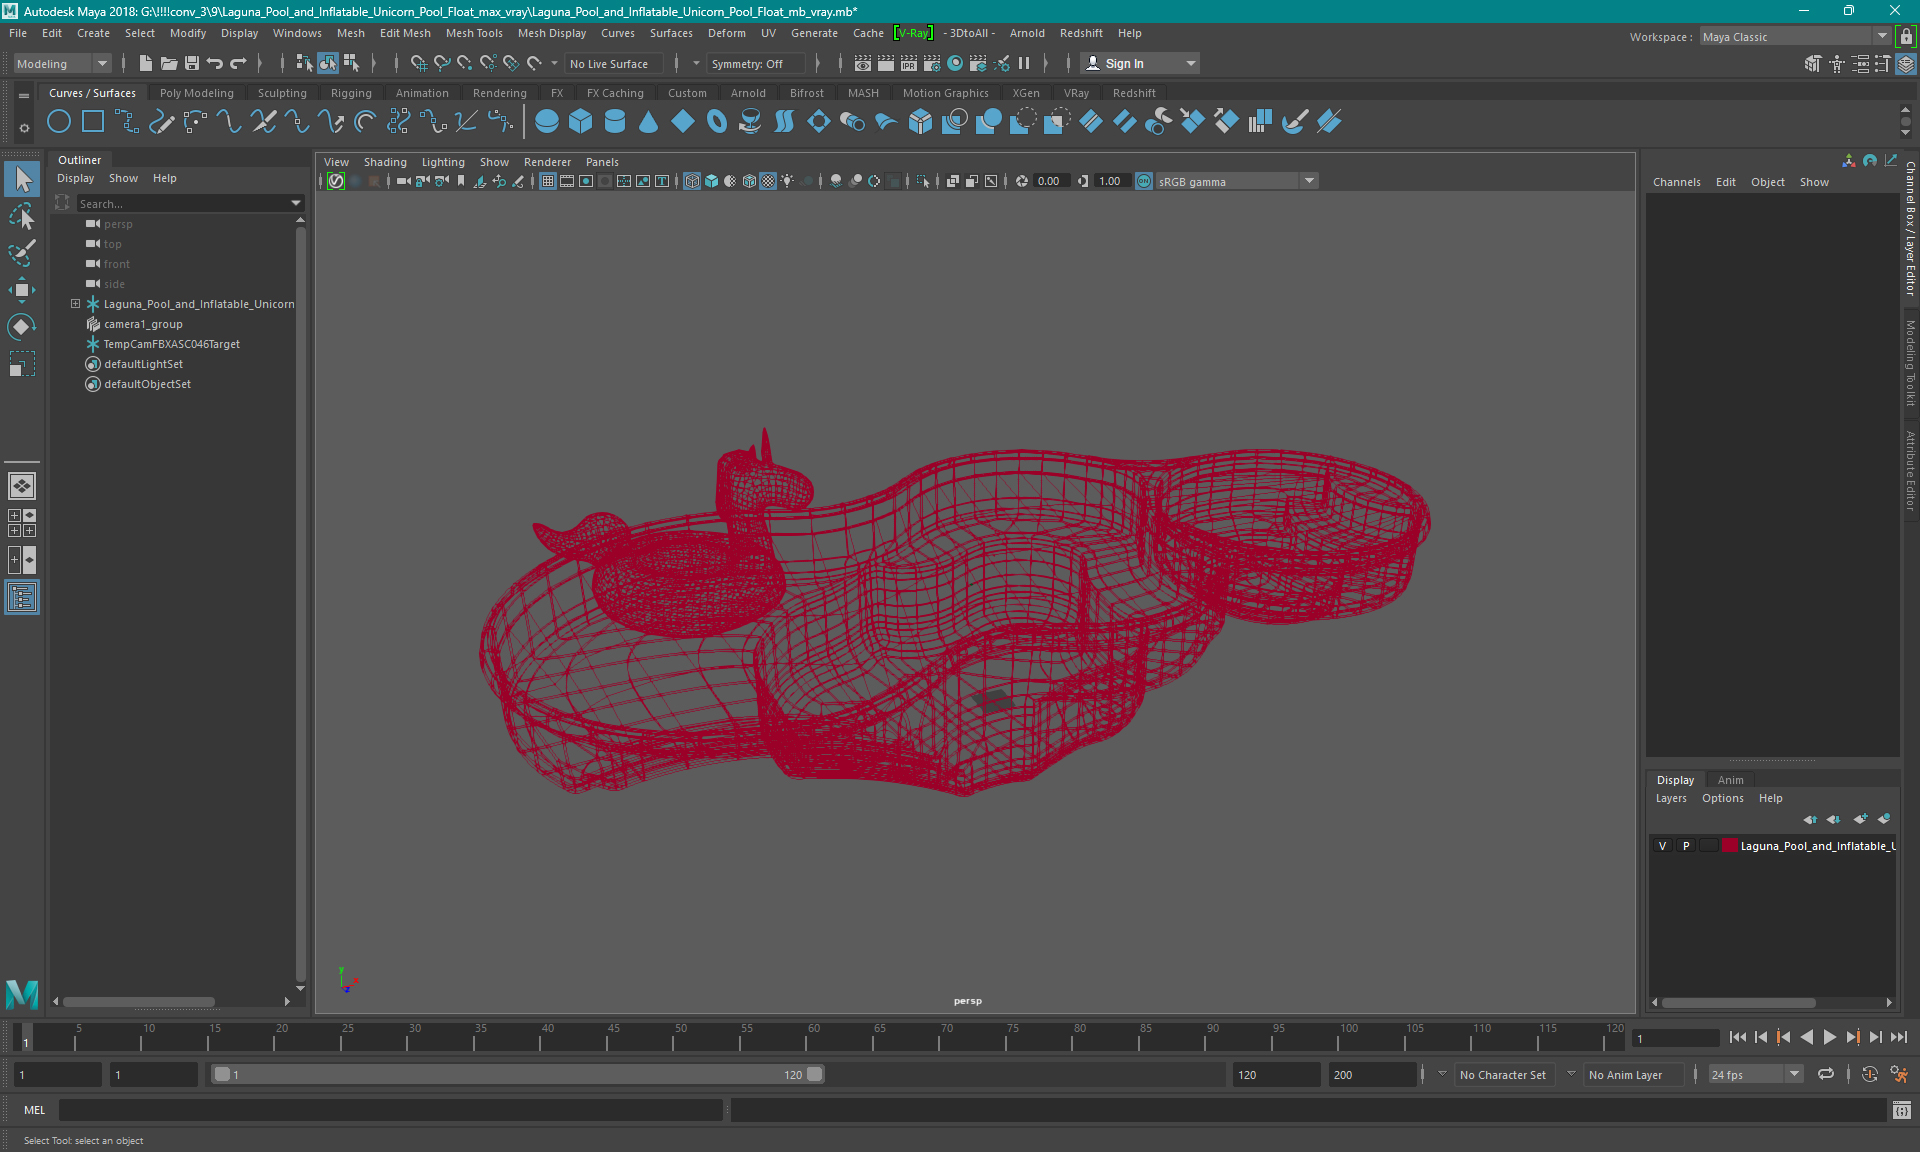1920x1152 pixels.
Task: Switch to the Poly Modeling shelf tab
Action: (x=196, y=93)
